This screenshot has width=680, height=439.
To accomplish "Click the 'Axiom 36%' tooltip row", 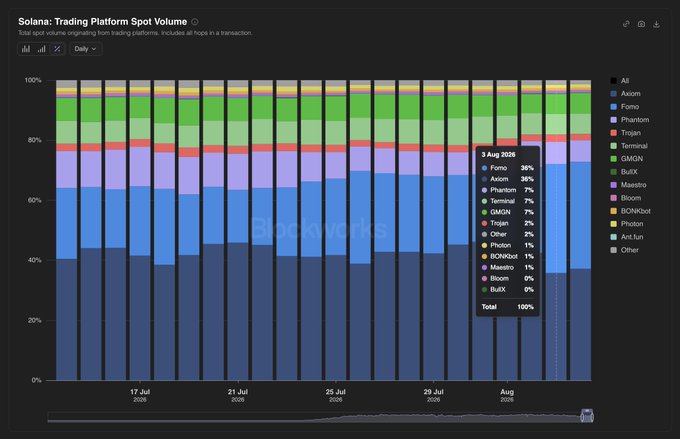I will click(x=507, y=179).
